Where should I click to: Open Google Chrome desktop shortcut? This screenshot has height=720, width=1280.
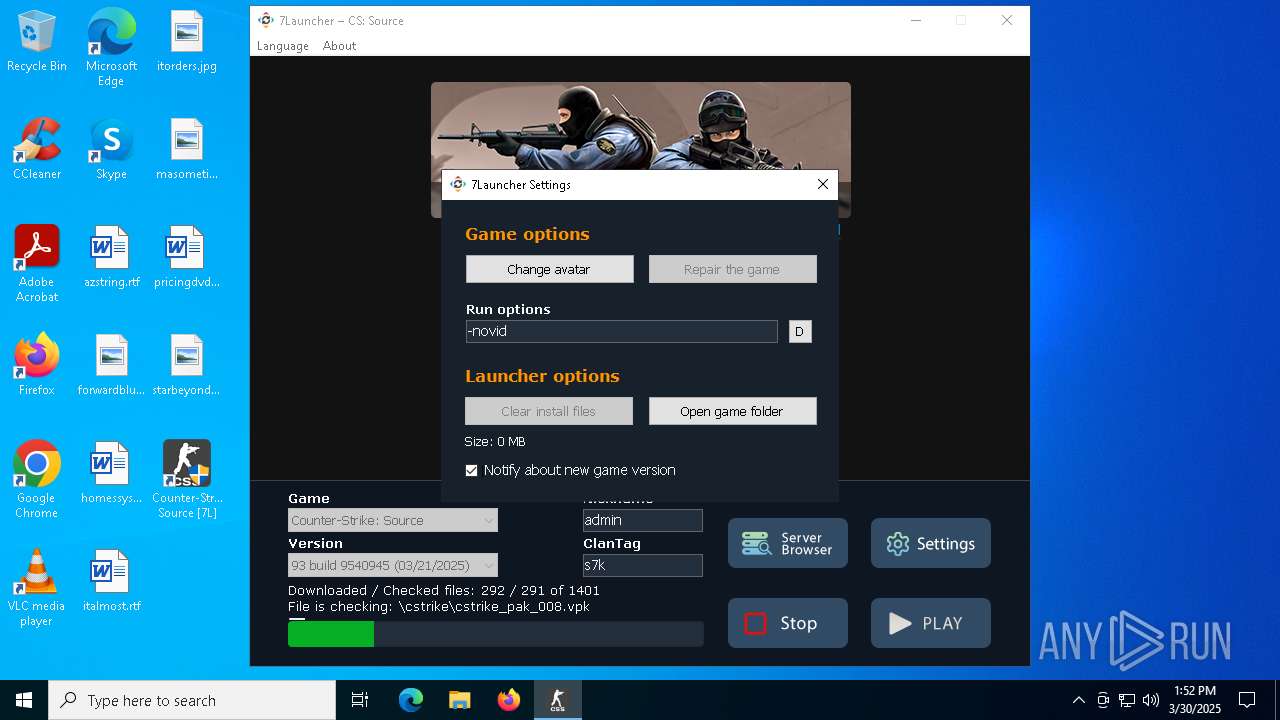(37, 480)
